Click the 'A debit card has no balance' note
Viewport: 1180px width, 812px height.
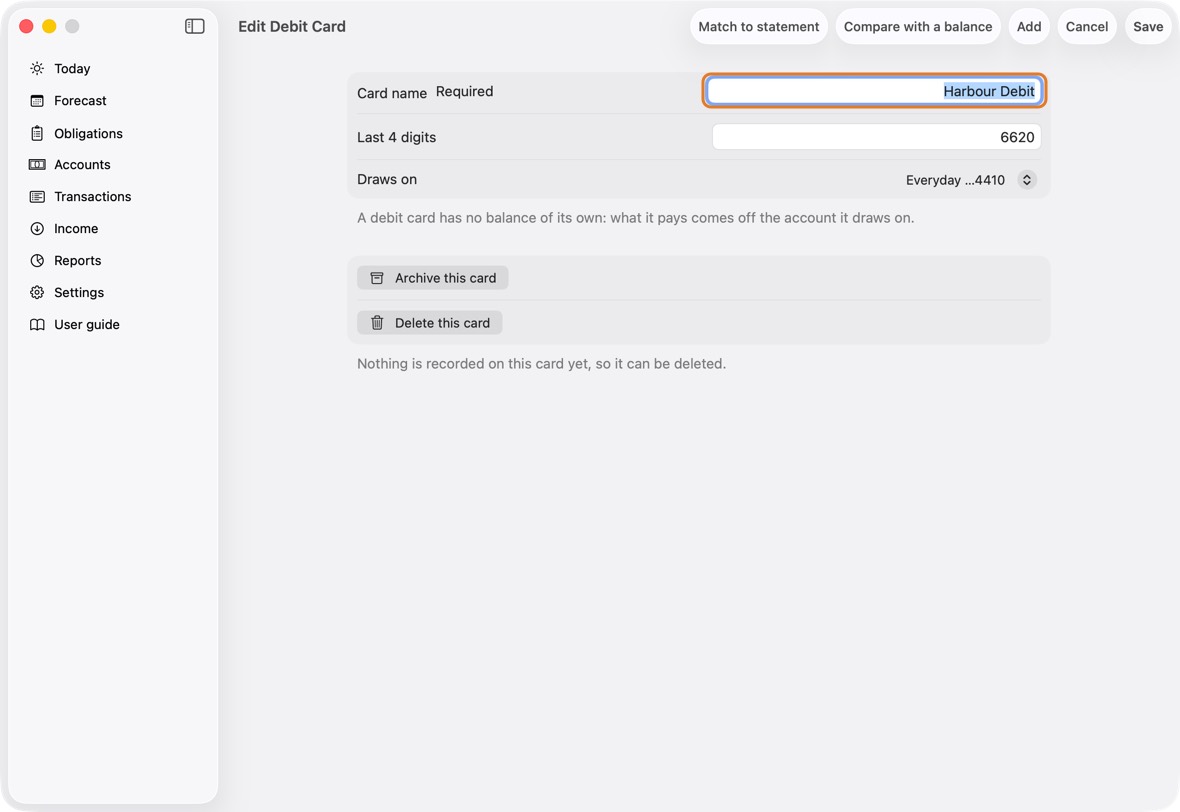635,217
